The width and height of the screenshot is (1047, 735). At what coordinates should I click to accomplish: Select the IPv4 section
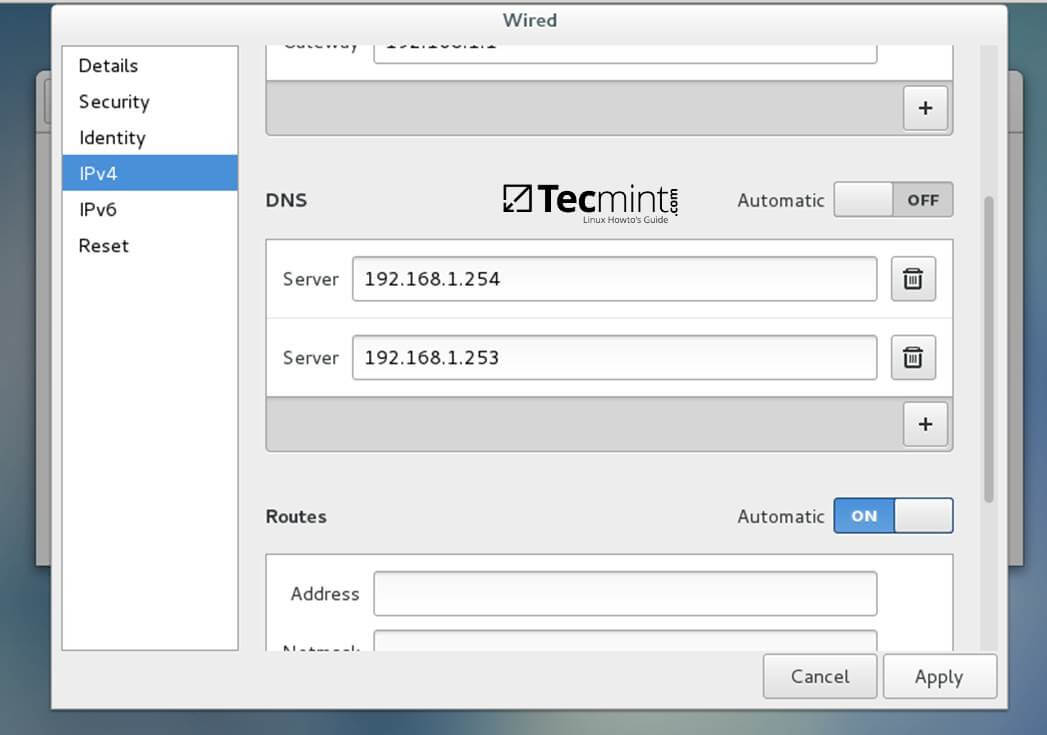point(98,174)
